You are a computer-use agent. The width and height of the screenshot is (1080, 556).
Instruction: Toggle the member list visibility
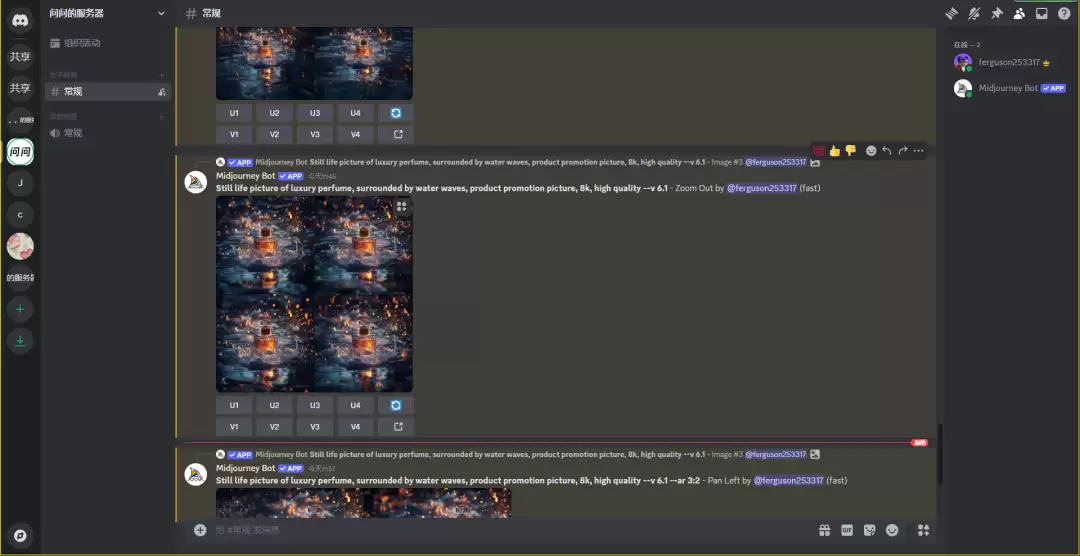click(x=1019, y=13)
